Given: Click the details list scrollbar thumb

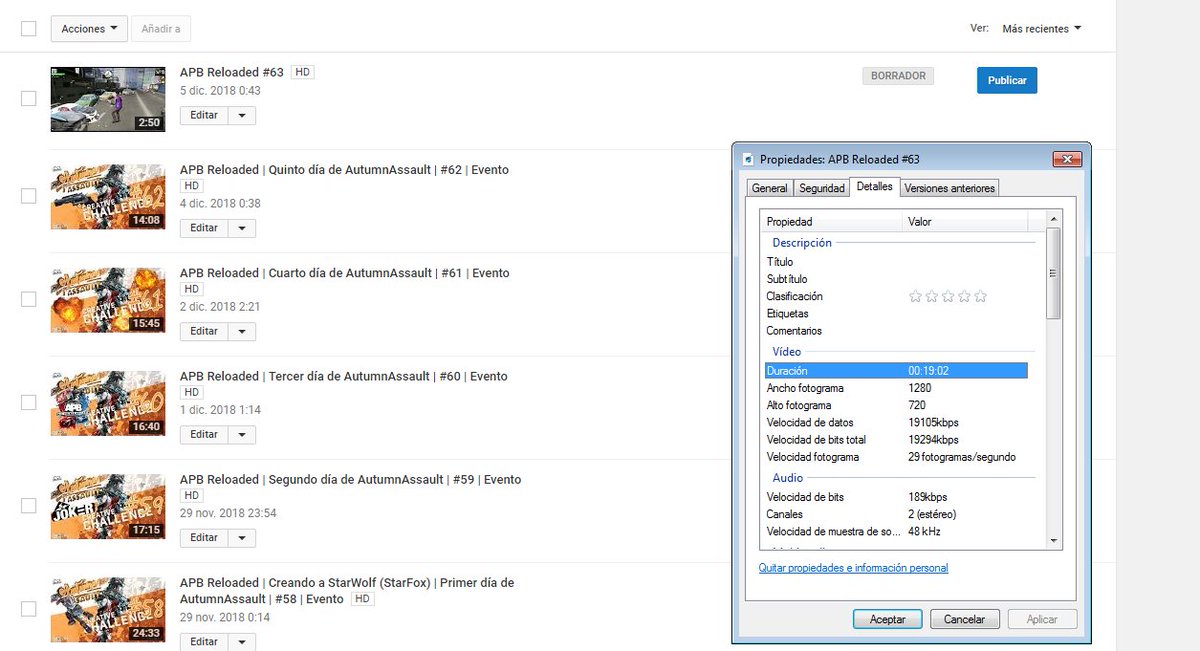Looking at the screenshot, I should coord(1053,273).
